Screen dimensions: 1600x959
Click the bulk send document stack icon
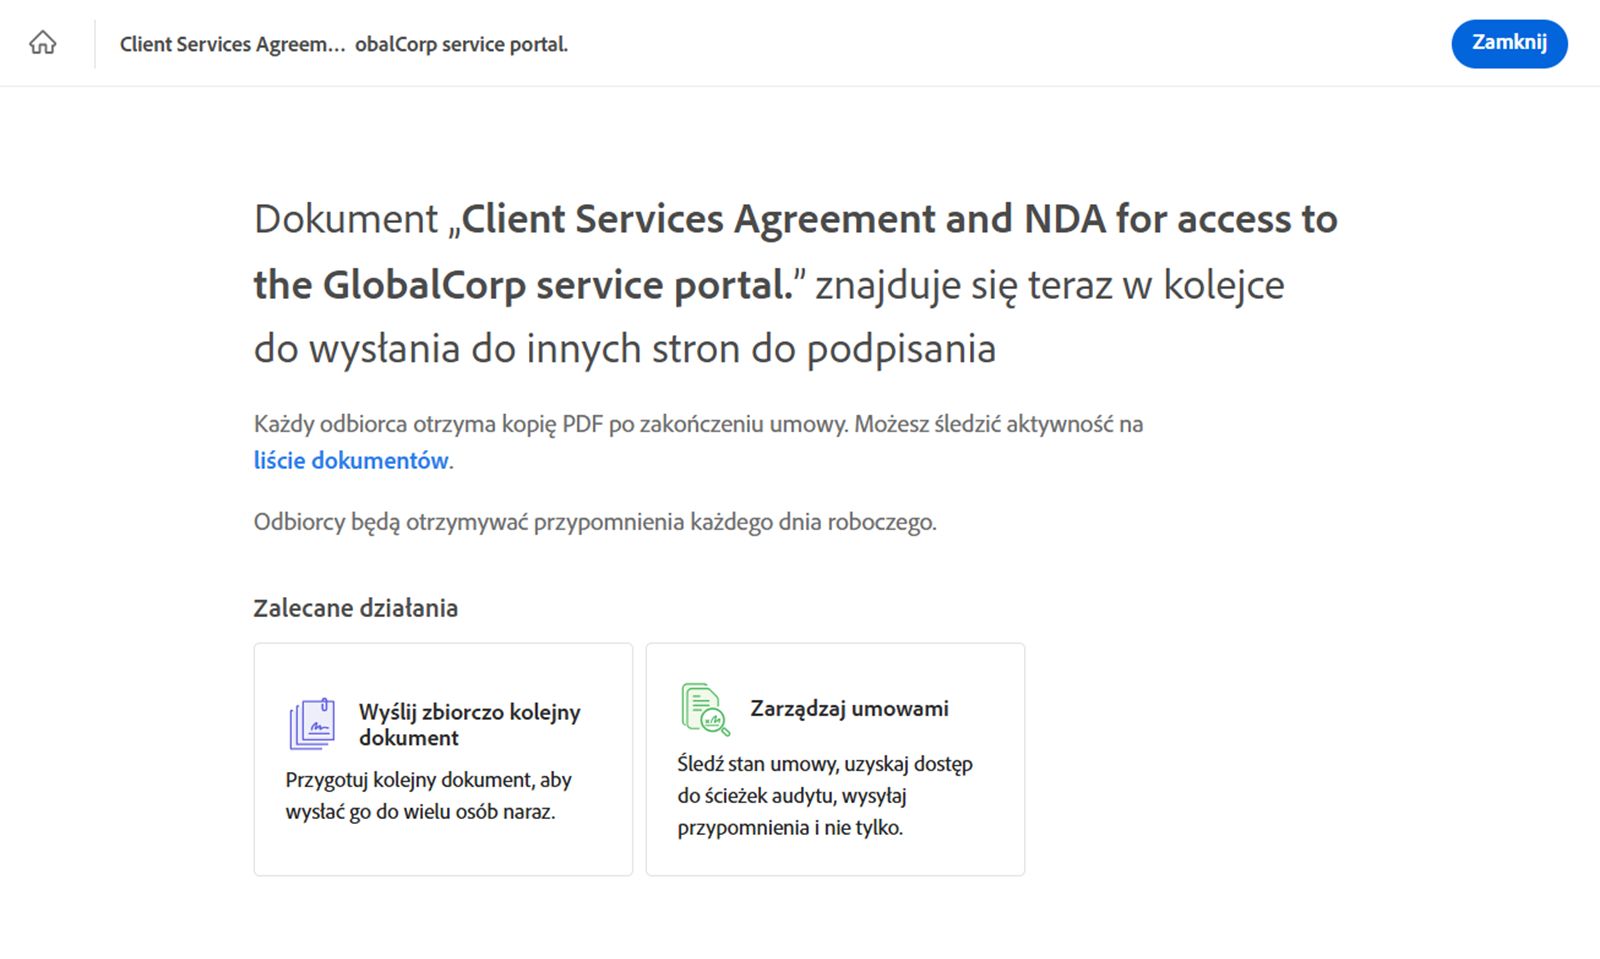[x=312, y=724]
